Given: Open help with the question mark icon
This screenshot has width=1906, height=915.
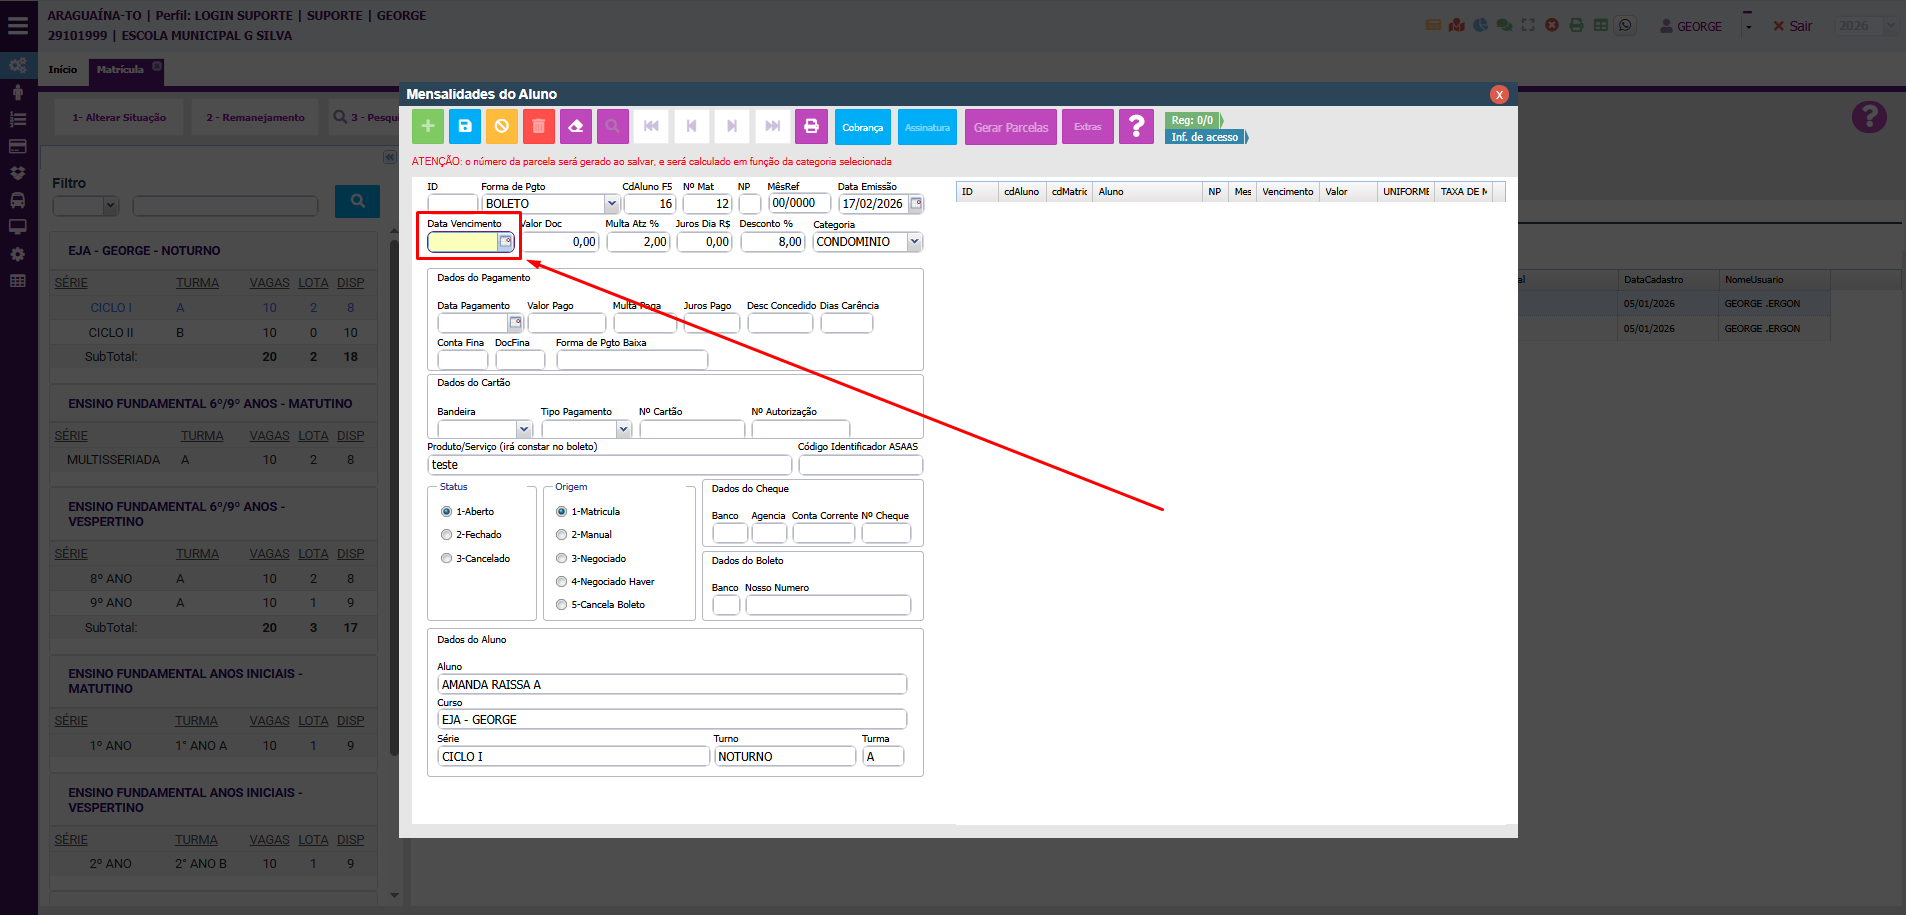Looking at the screenshot, I should click(x=1136, y=127).
